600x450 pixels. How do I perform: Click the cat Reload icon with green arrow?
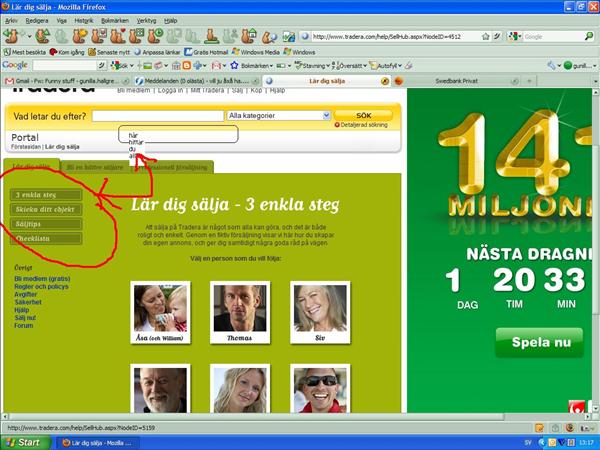[42, 36]
